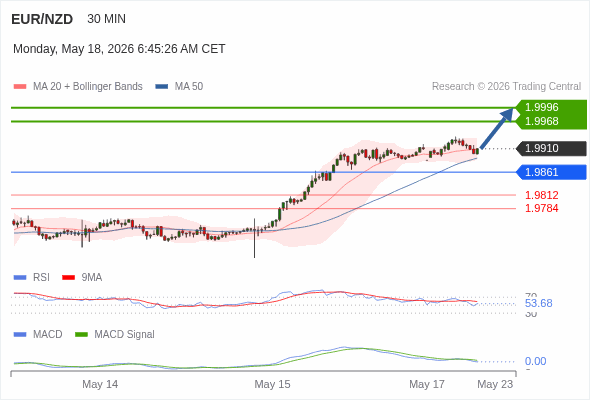Click the 30 MIN timeframe label
Image resolution: width=590 pixels, height=400 pixels.
tap(106, 19)
